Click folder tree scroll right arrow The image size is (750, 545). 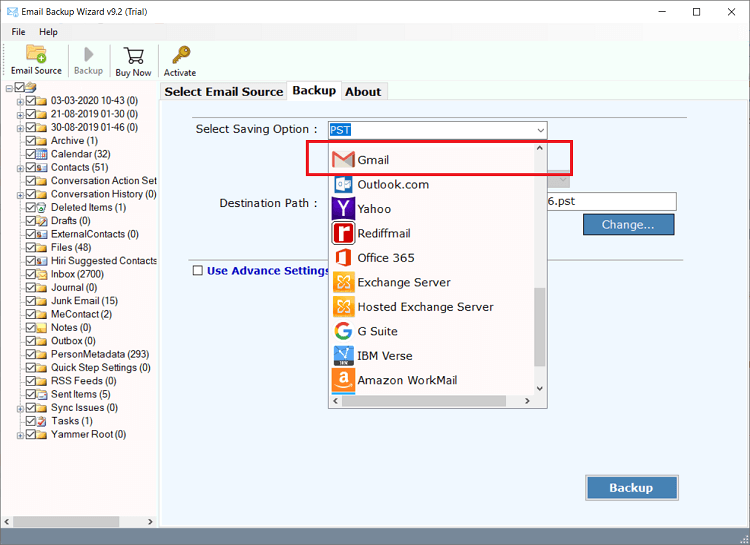pos(150,521)
